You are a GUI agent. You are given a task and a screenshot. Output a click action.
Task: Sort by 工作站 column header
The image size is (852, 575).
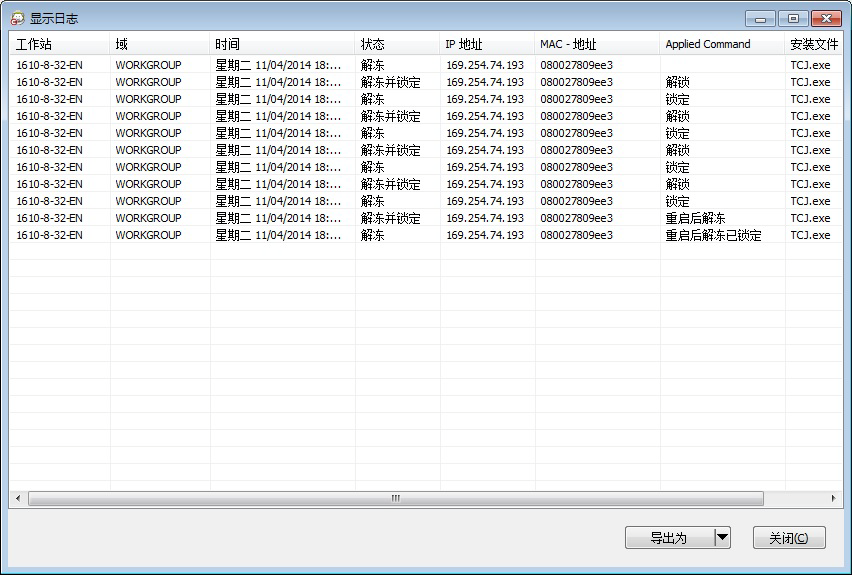pyautogui.click(x=60, y=44)
